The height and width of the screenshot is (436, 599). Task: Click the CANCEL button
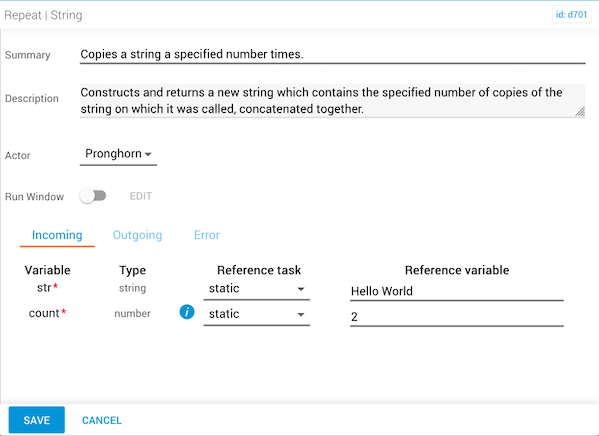click(x=102, y=420)
